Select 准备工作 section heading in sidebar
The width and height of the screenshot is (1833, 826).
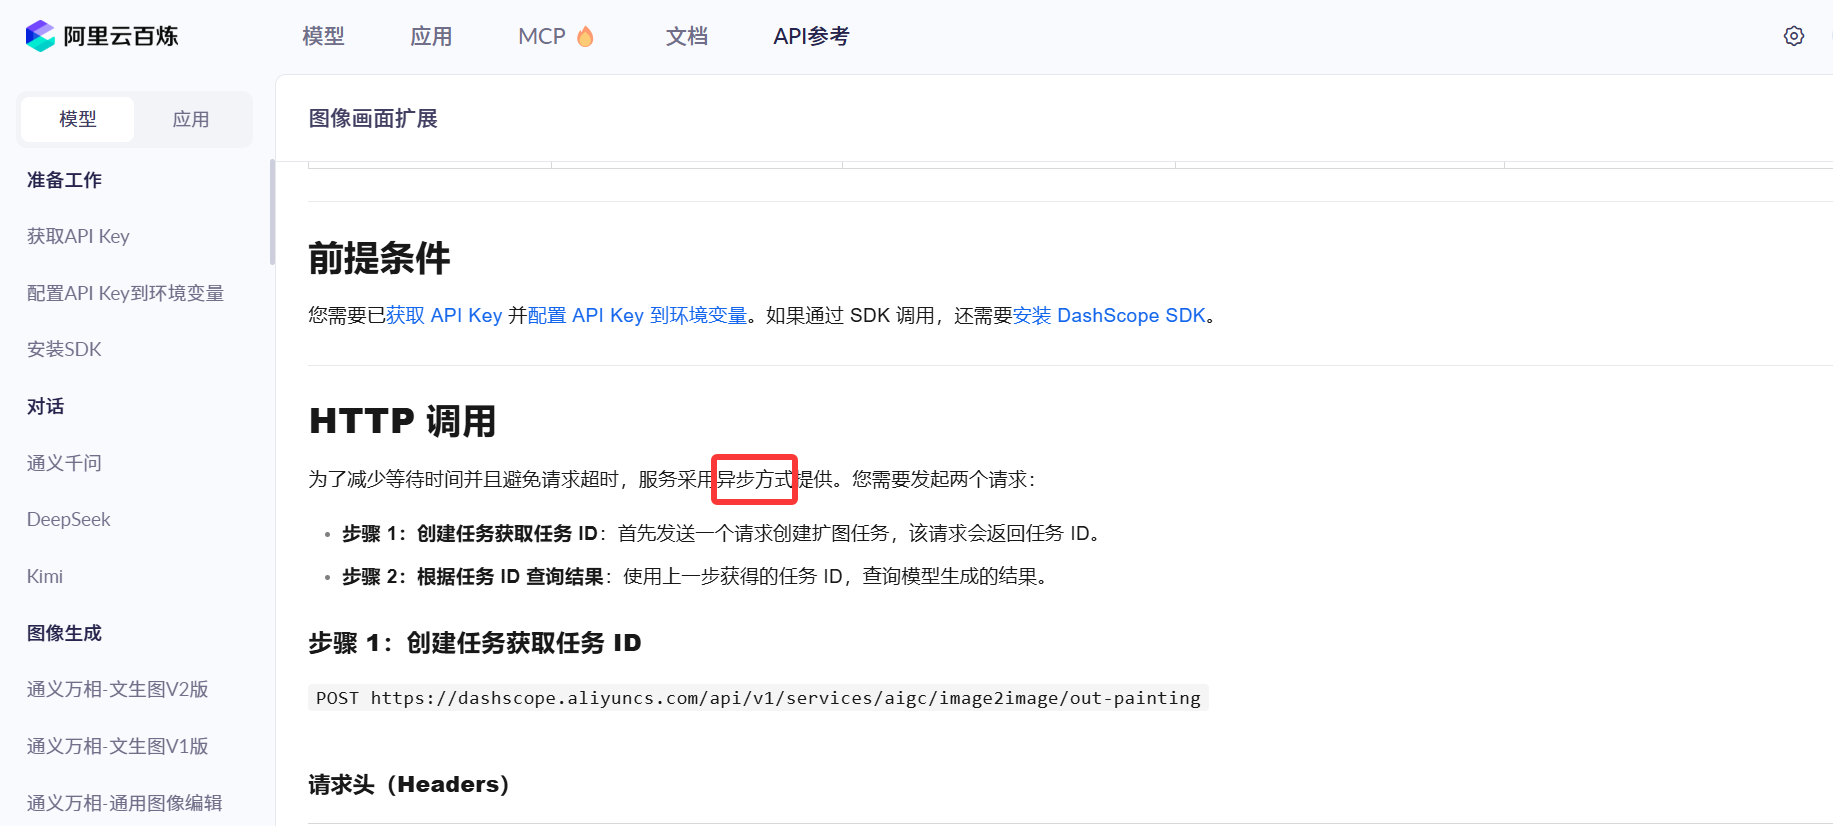(x=64, y=180)
